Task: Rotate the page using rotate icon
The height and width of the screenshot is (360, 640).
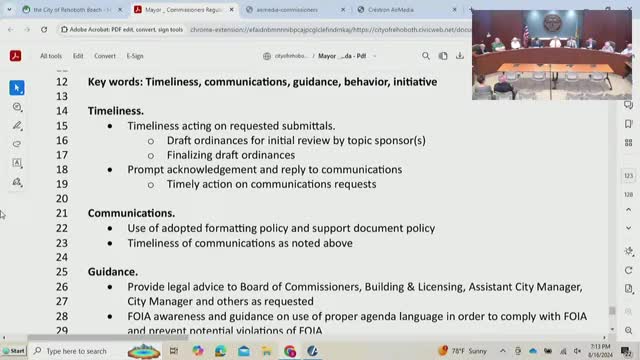Action: (629, 270)
